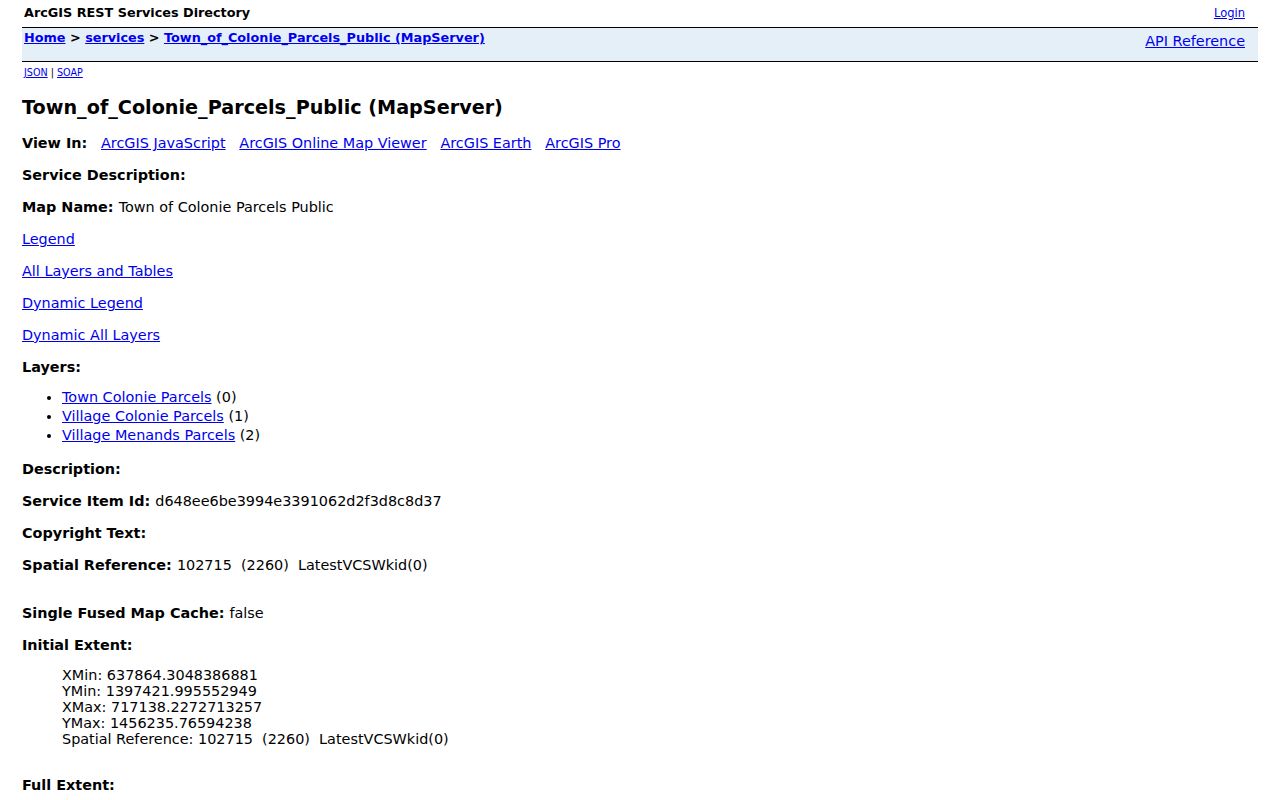This screenshot has height=800, width=1280.
Task: Open All Layers and Tables
Action: 97,271
